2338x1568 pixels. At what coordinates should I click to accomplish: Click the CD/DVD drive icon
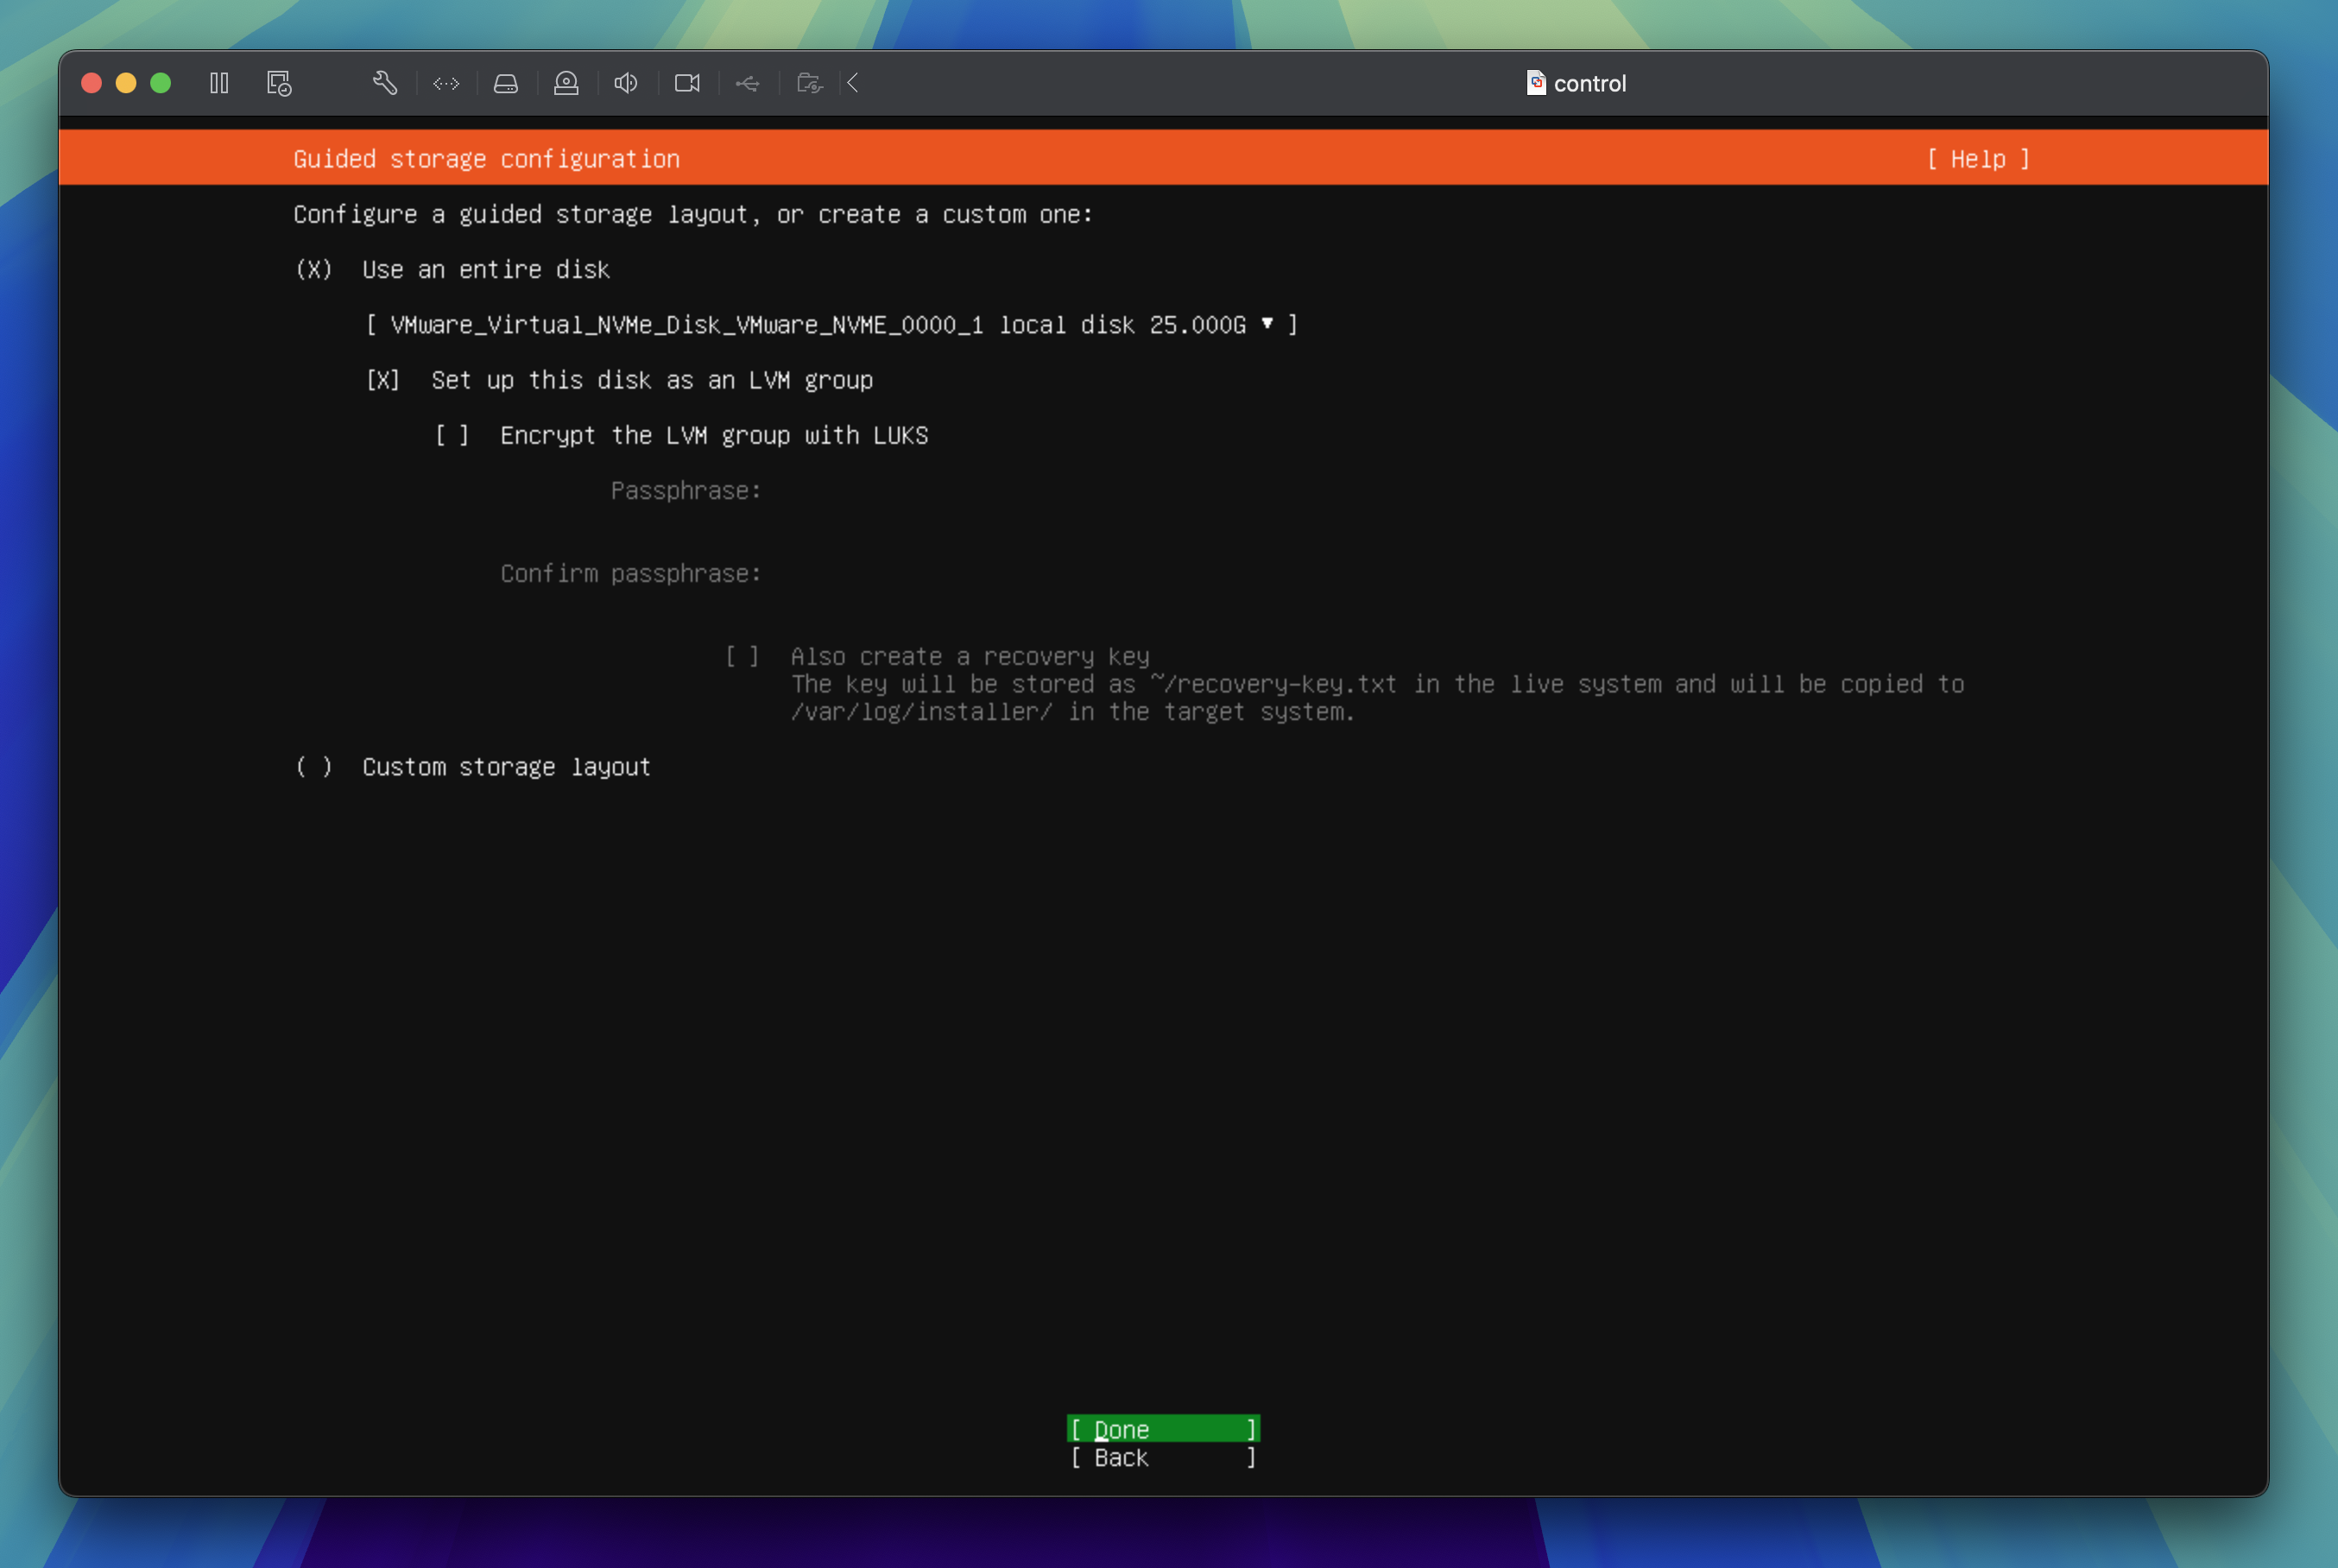tap(566, 83)
